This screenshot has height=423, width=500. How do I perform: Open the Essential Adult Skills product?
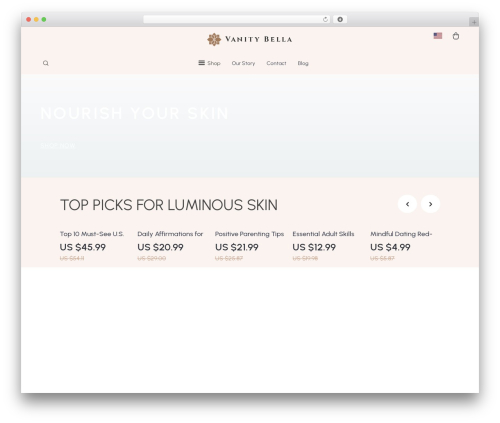pos(323,234)
